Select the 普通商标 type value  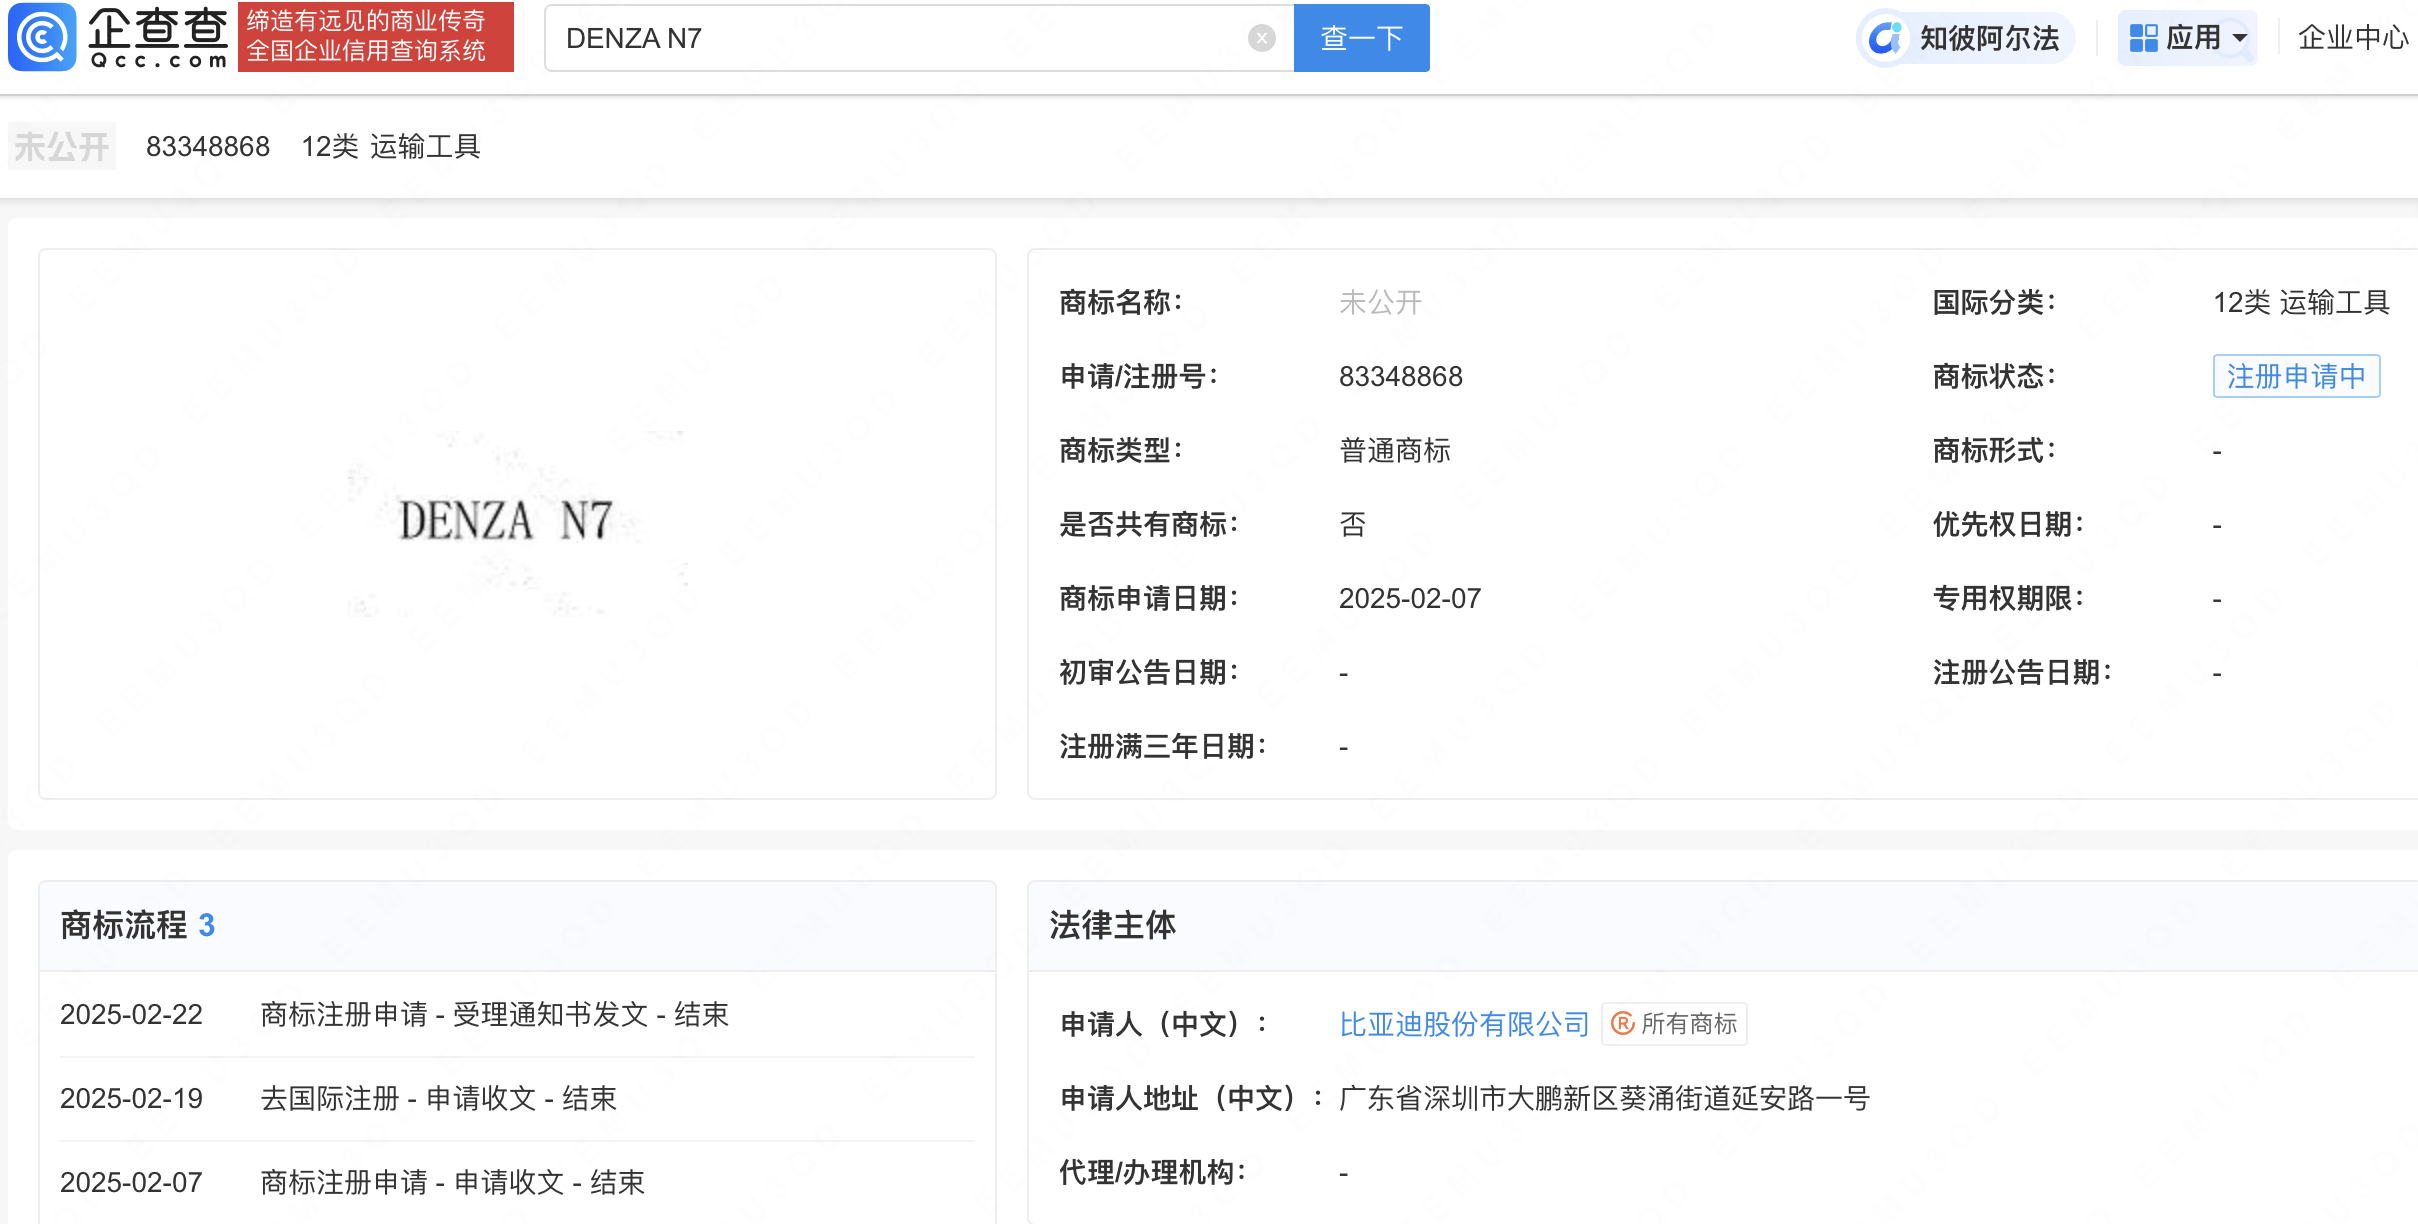point(1394,450)
